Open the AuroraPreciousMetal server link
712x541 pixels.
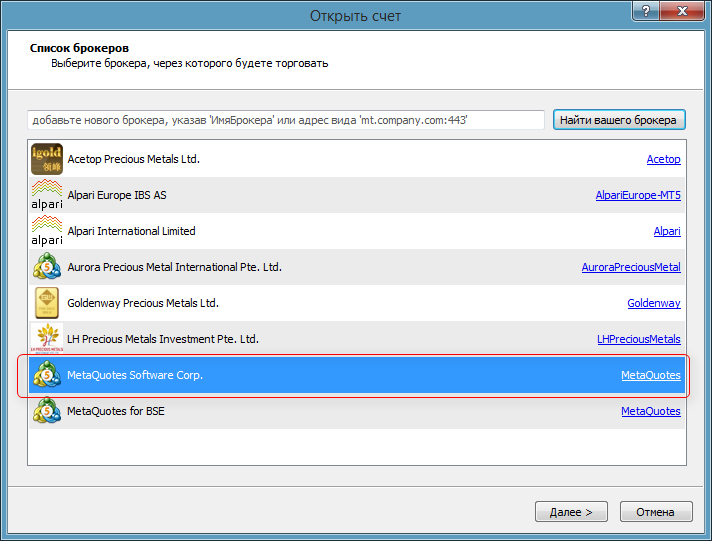(631, 268)
